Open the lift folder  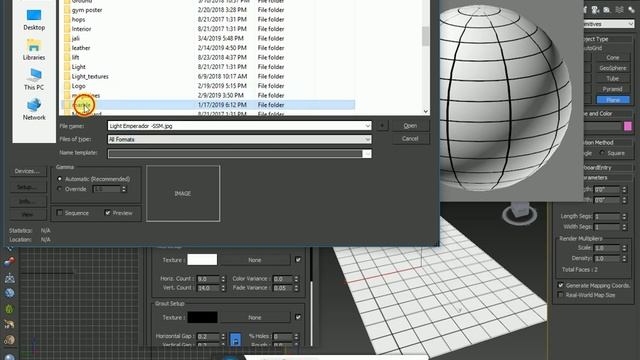(x=76, y=57)
